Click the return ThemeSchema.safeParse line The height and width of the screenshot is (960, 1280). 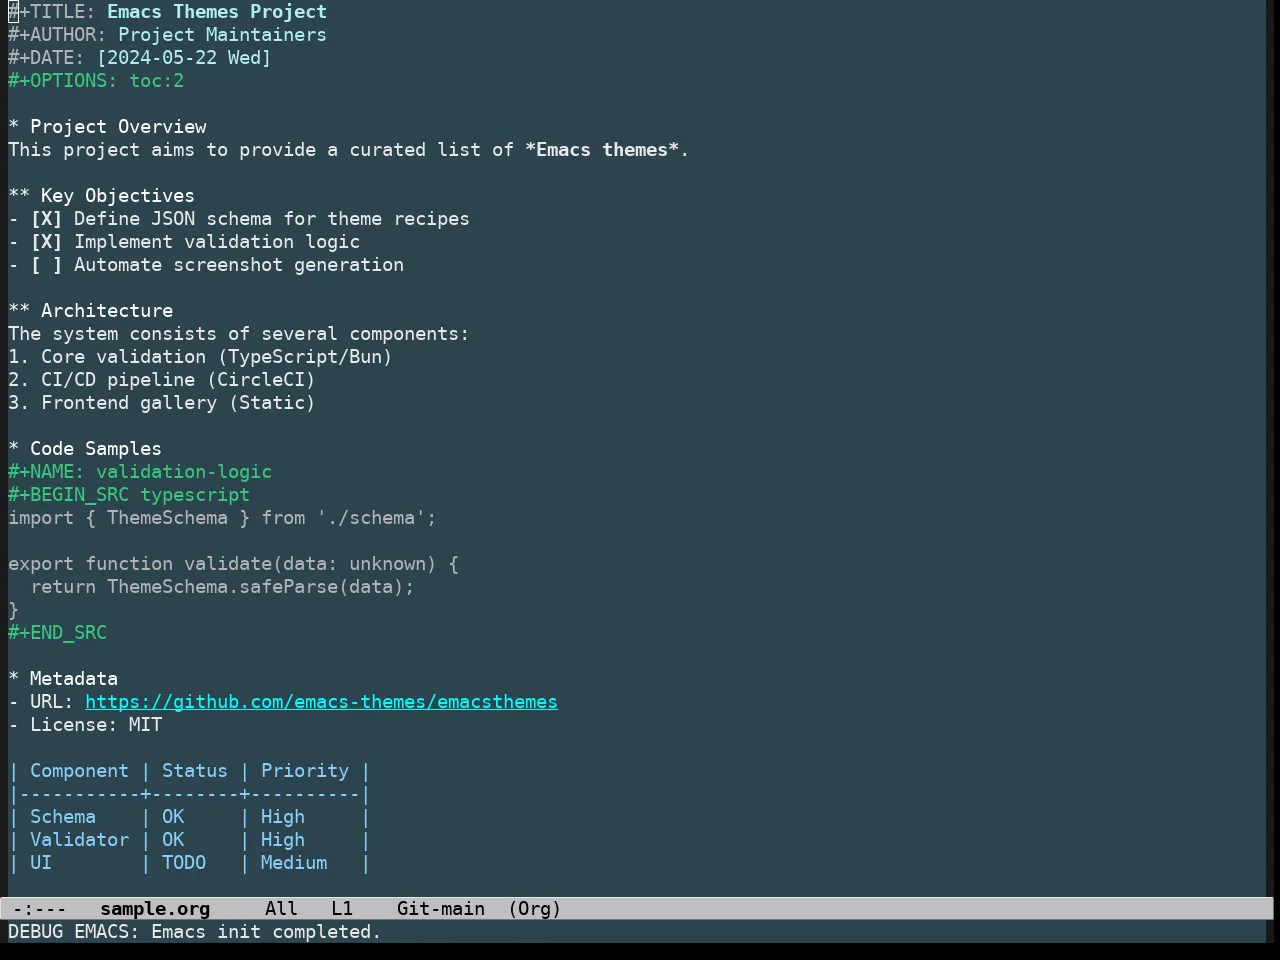[222, 587]
